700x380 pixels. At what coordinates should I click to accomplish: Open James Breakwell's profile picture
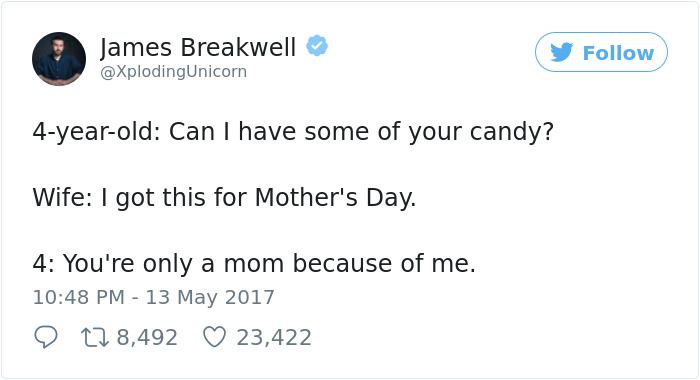pos(59,58)
